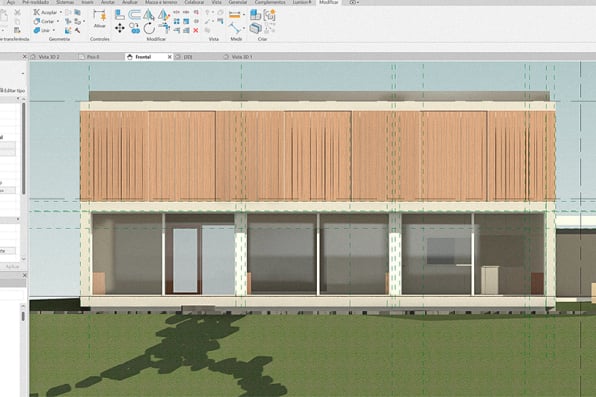This screenshot has height=397, width=596.
Task: Select the Offset tool icon
Action: (134, 15)
